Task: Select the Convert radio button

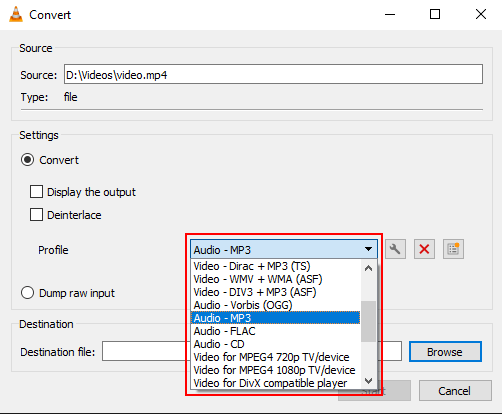Action: (27, 160)
